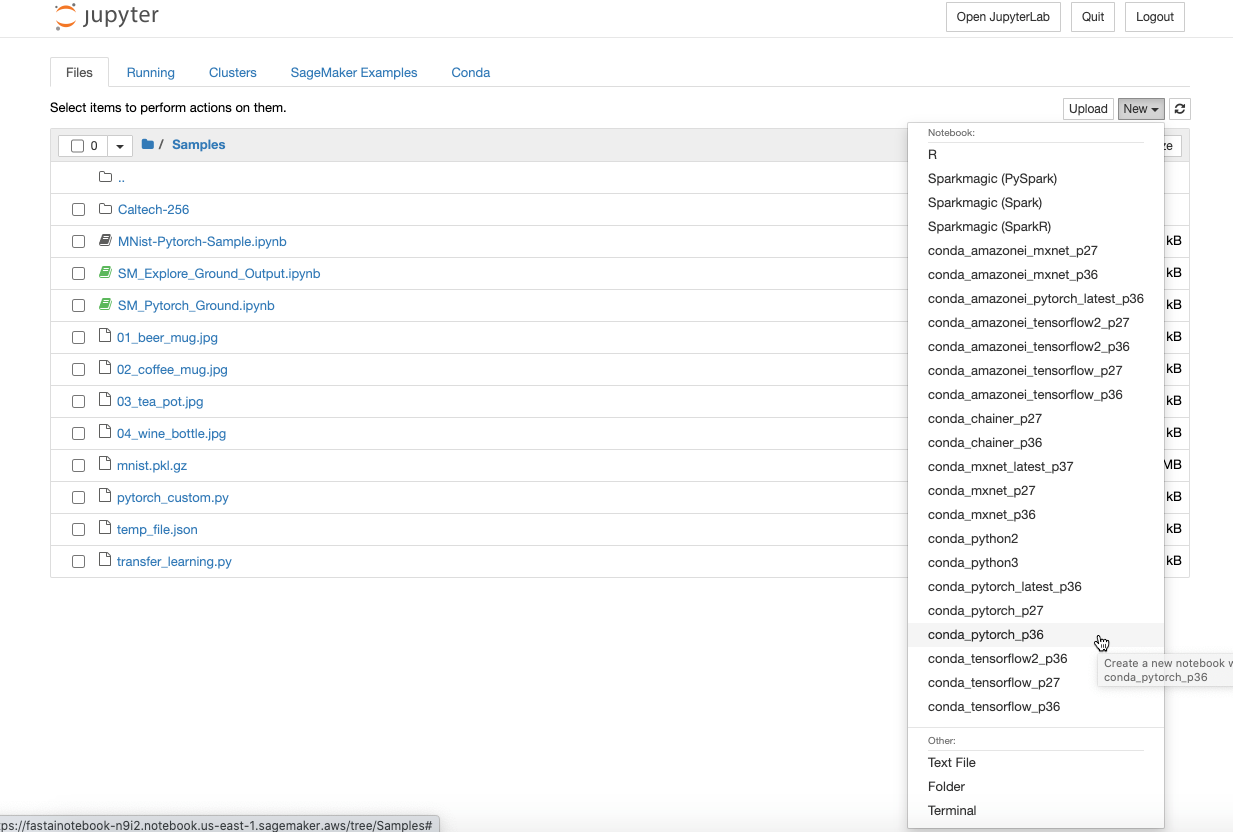Collapse the New dropdown button

click(1141, 109)
